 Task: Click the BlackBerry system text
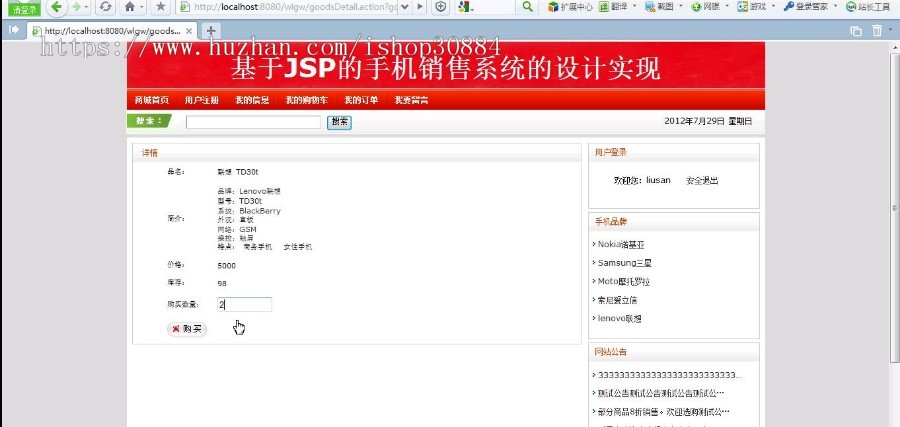point(260,211)
